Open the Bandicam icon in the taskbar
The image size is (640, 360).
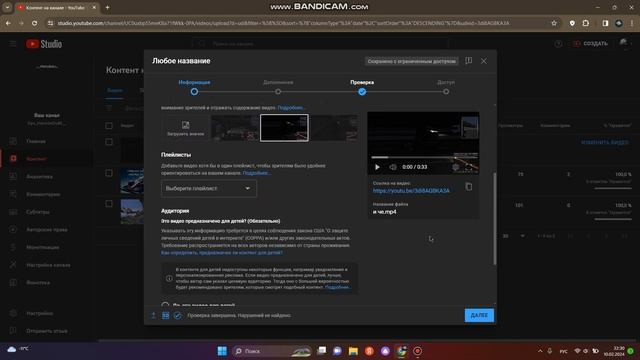coord(418,351)
